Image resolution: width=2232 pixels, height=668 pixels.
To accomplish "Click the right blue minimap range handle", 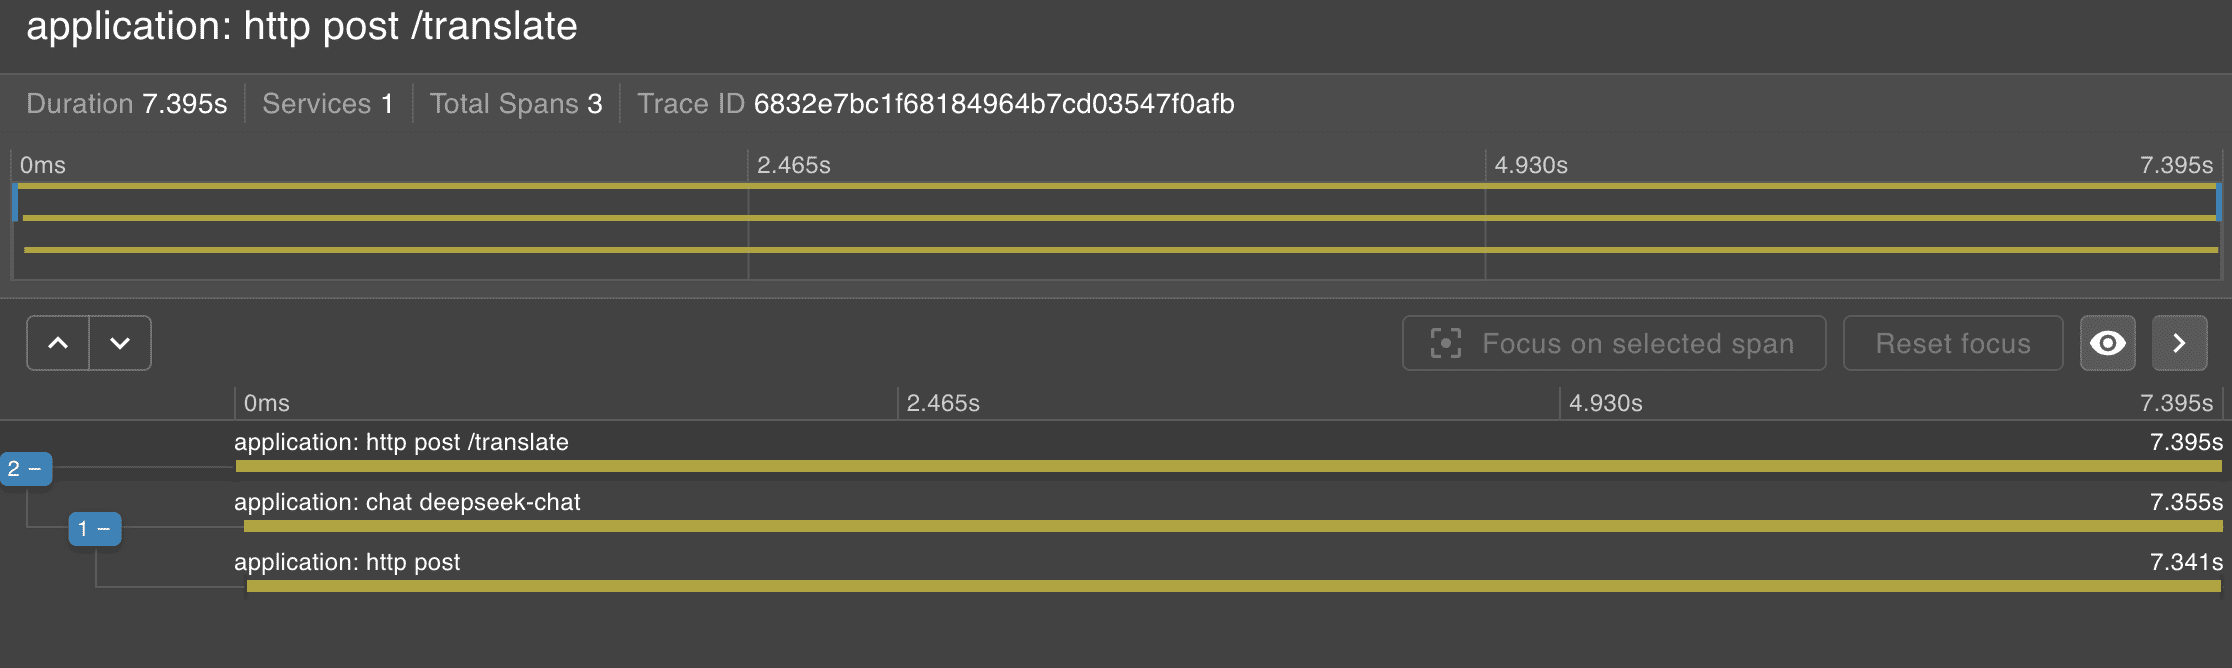I will [2218, 202].
